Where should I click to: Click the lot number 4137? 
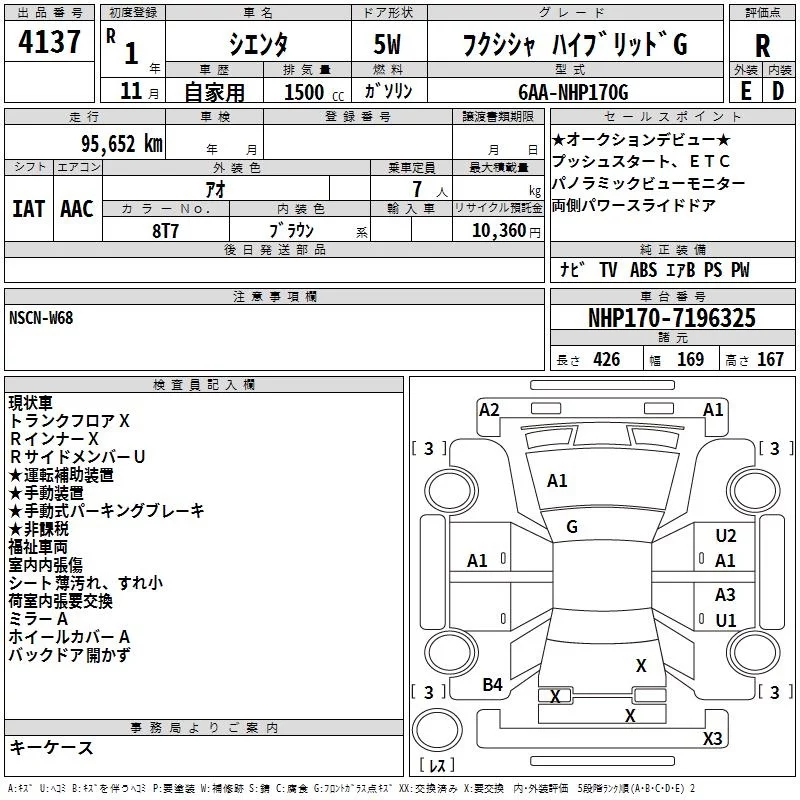50,43
